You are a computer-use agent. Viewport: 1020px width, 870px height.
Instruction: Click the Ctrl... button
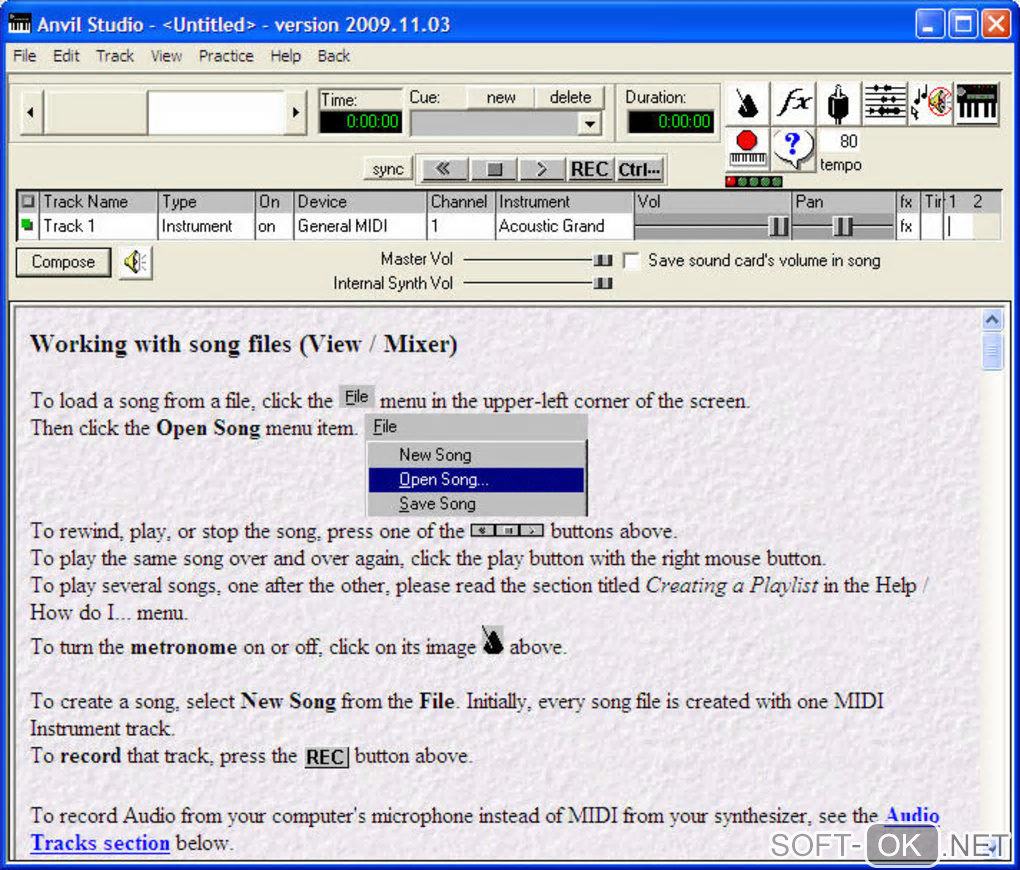639,169
